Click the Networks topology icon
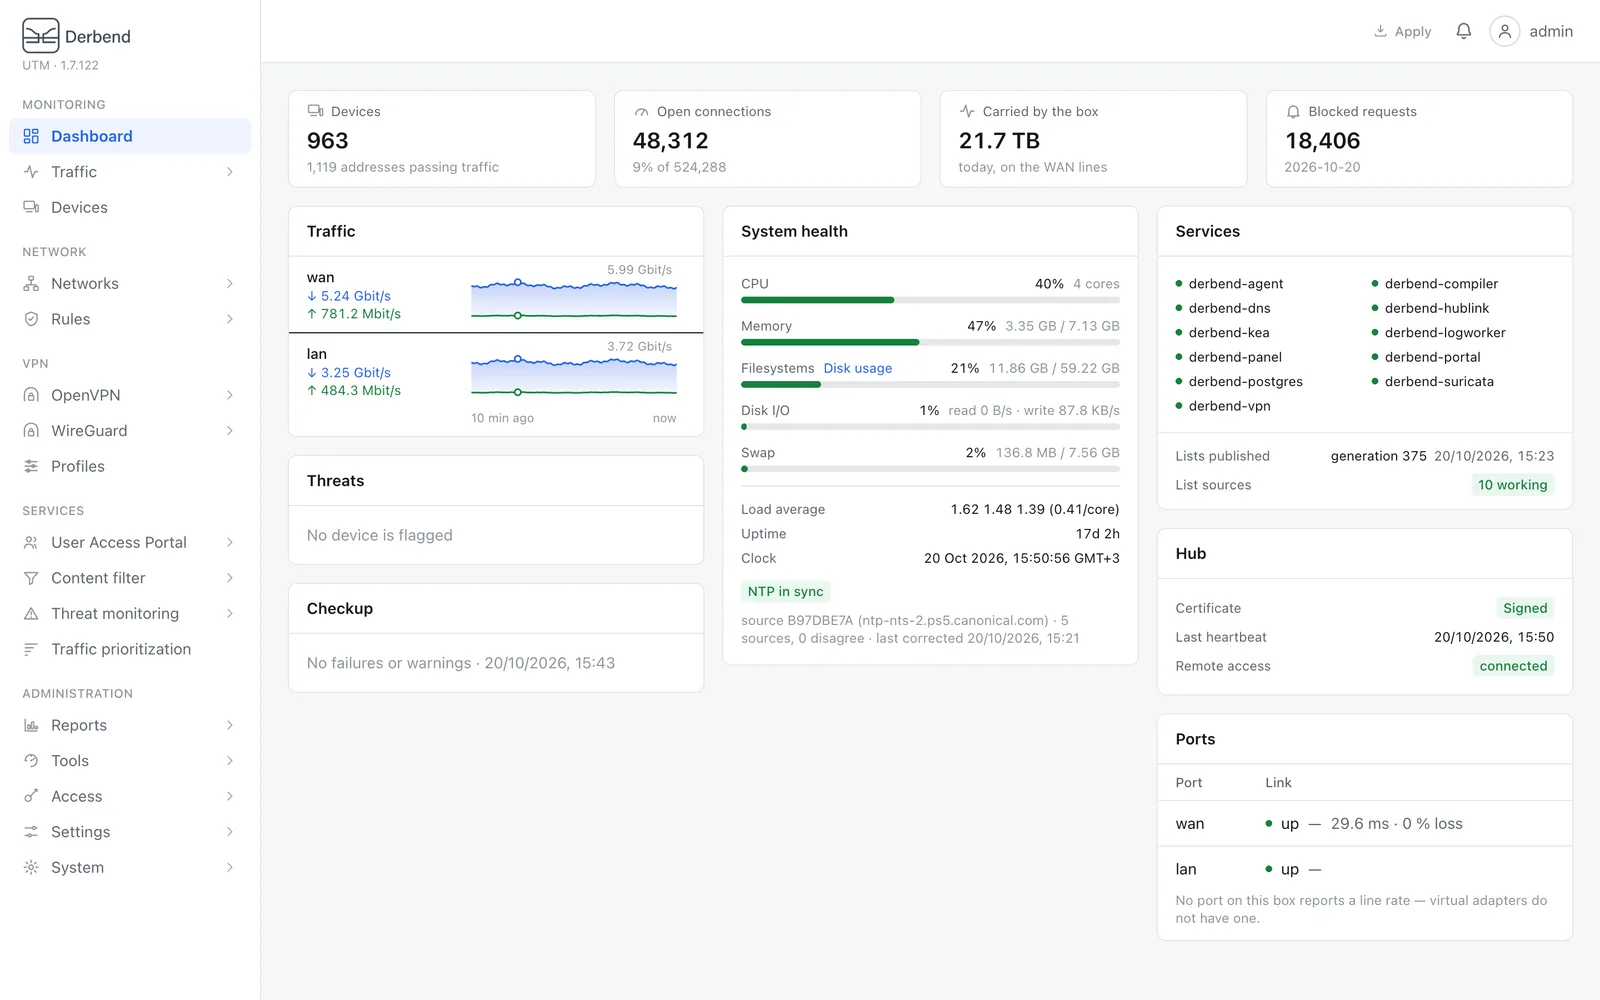1600x1000 pixels. (31, 283)
